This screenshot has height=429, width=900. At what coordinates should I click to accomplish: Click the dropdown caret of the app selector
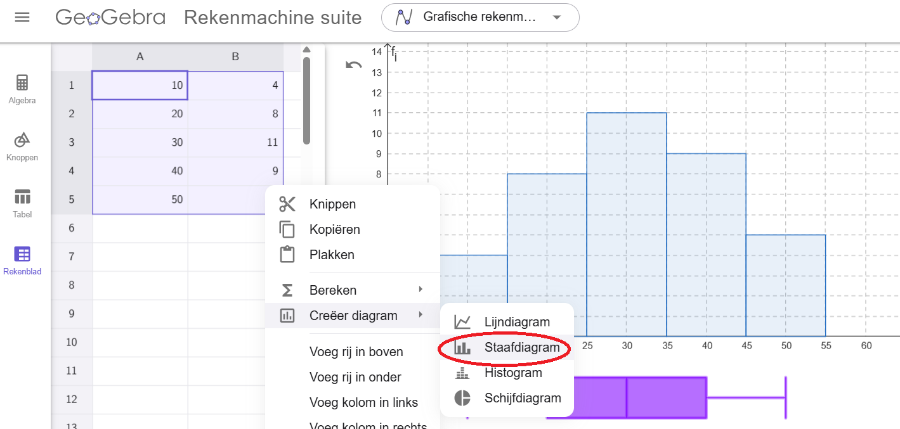click(x=556, y=18)
